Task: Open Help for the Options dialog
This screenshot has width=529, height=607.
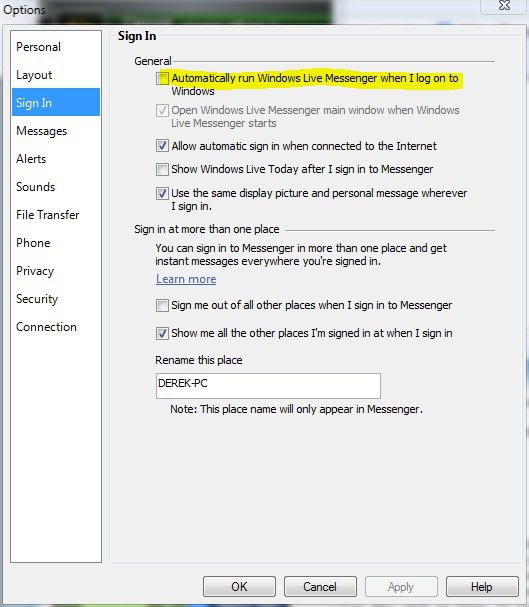Action: 482,586
